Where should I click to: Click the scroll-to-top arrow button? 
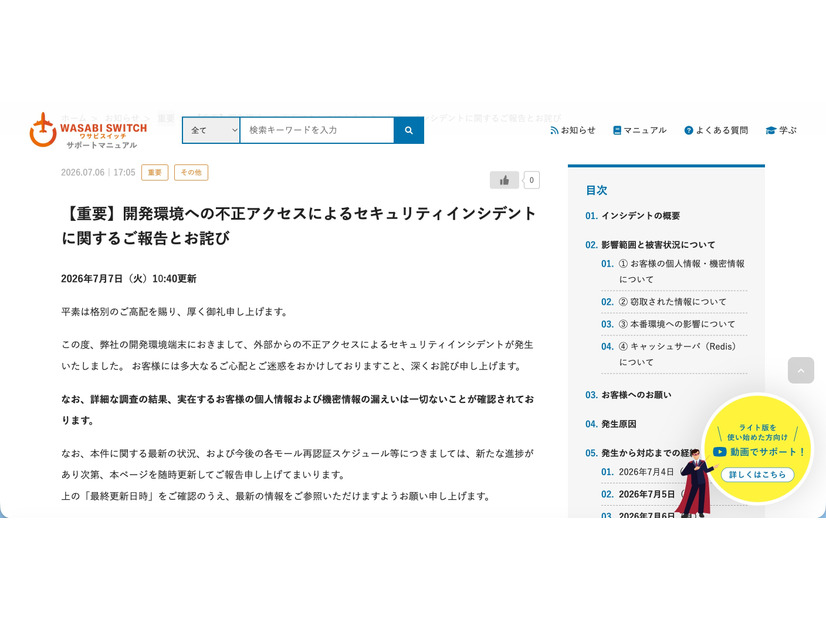[x=801, y=370]
